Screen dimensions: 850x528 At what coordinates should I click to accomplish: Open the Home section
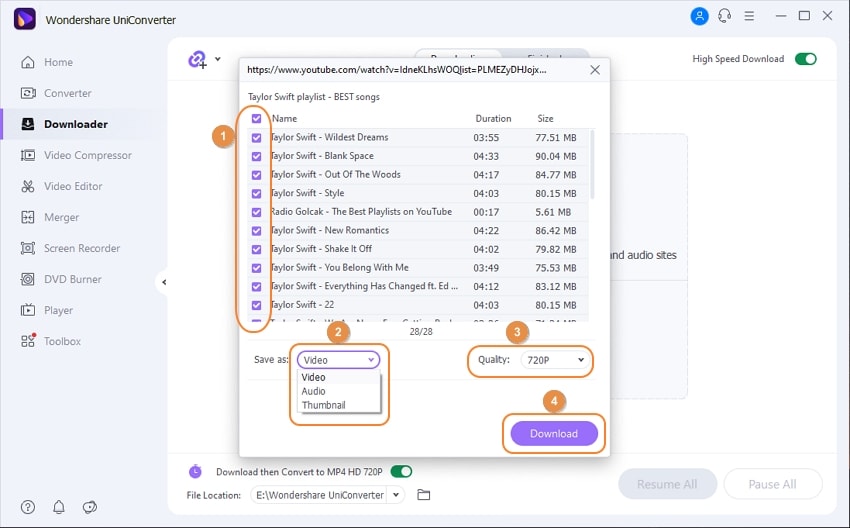pyautogui.click(x=59, y=62)
